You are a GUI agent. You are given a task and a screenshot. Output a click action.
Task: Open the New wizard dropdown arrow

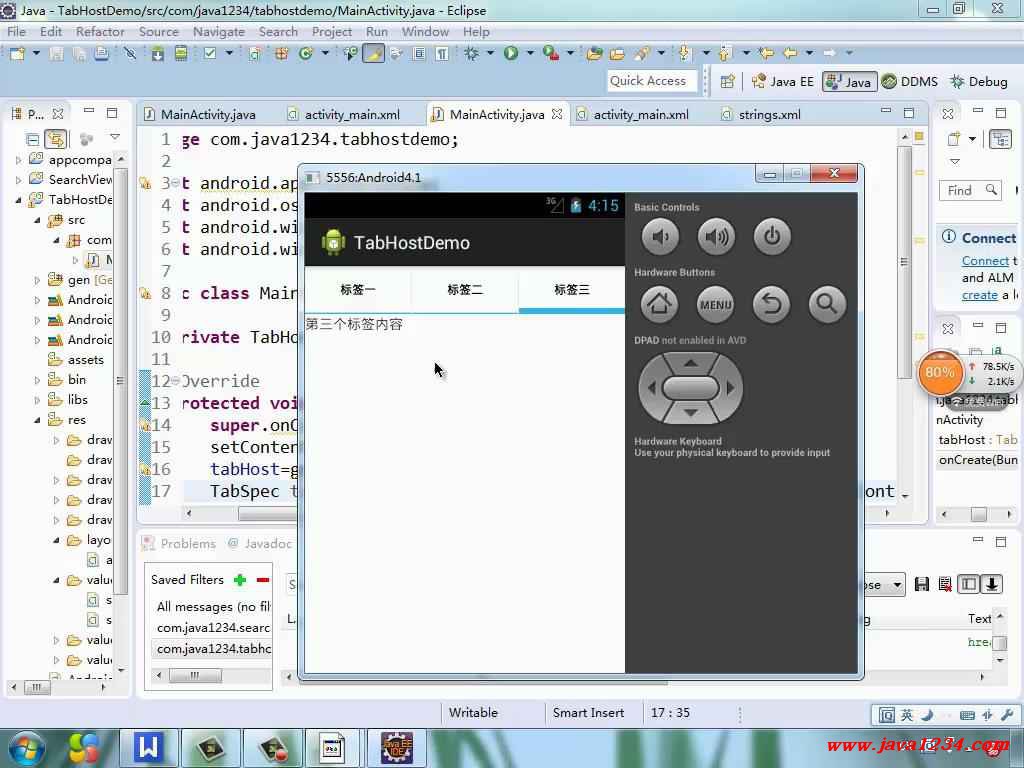click(36, 53)
